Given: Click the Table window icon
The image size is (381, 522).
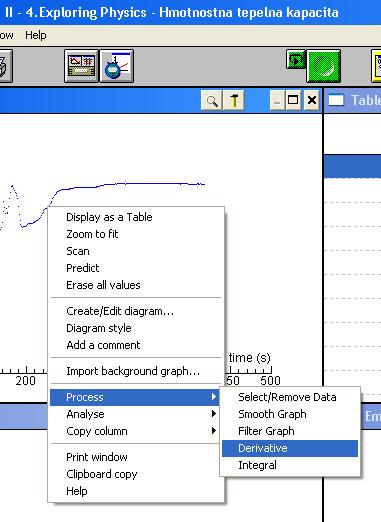Looking at the screenshot, I should point(336,100).
